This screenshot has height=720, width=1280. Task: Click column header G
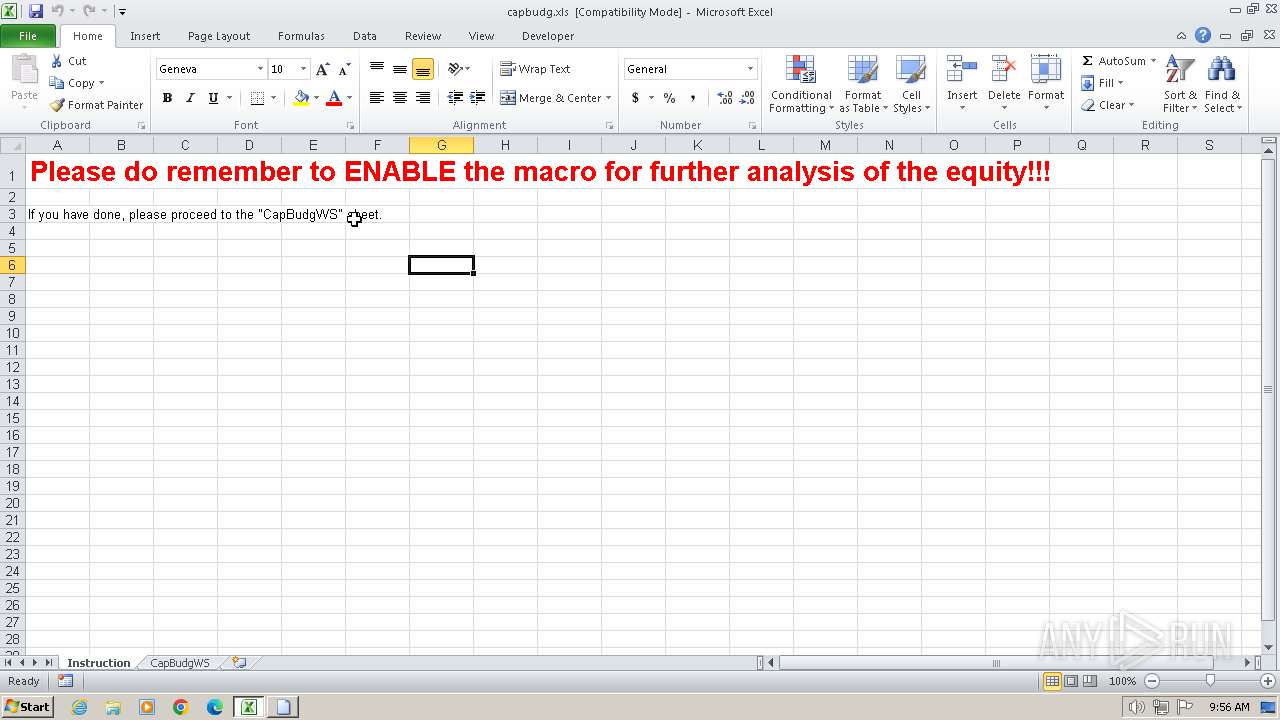[441, 145]
